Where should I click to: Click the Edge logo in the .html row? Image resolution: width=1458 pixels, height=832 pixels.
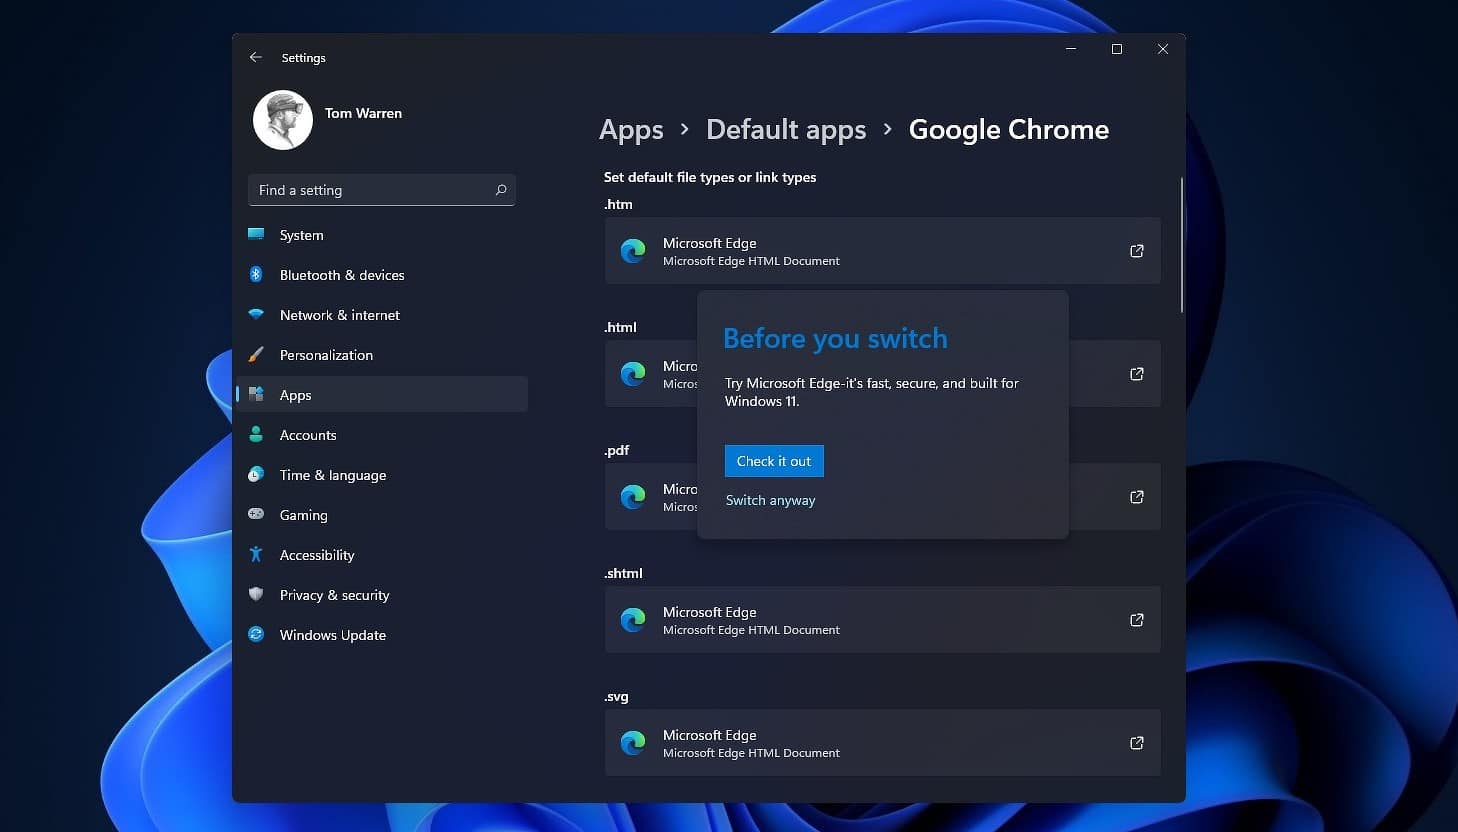(633, 374)
